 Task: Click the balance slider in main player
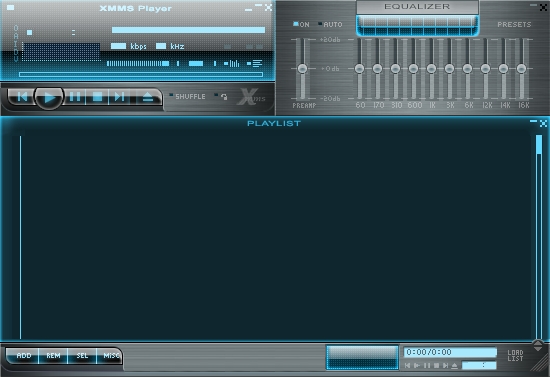[x=196, y=63]
